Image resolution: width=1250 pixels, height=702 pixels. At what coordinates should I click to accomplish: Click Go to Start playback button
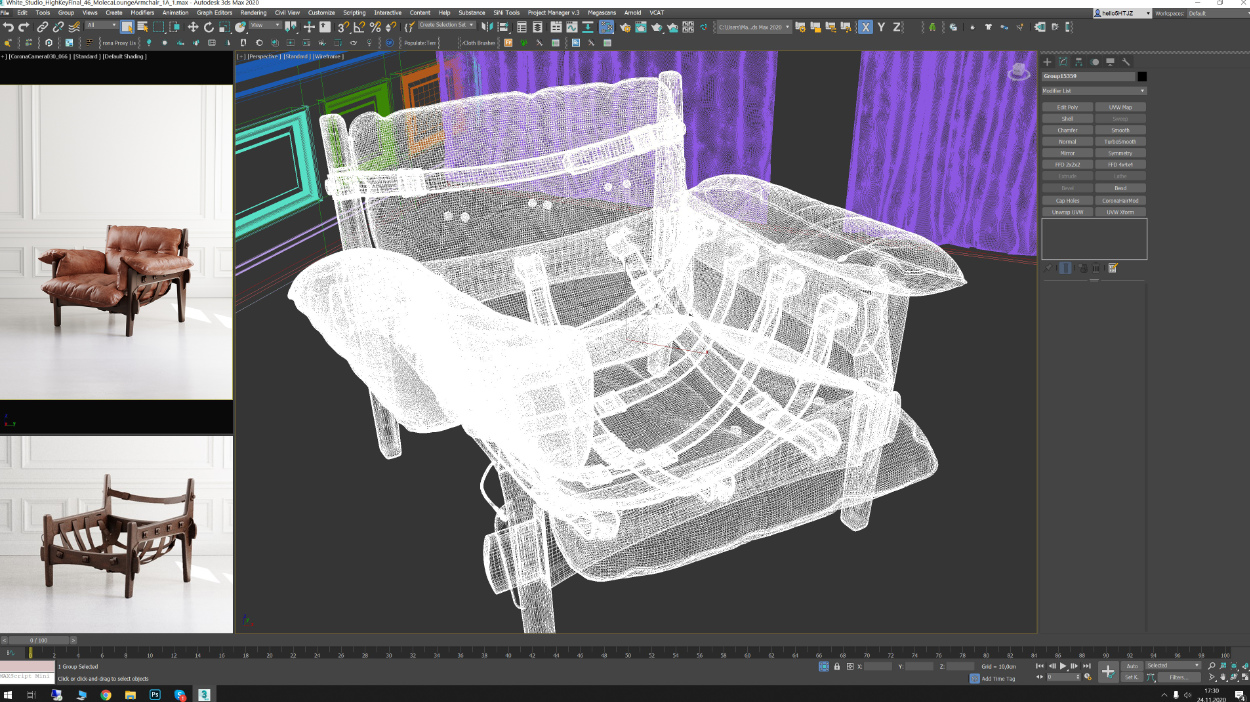click(1040, 666)
